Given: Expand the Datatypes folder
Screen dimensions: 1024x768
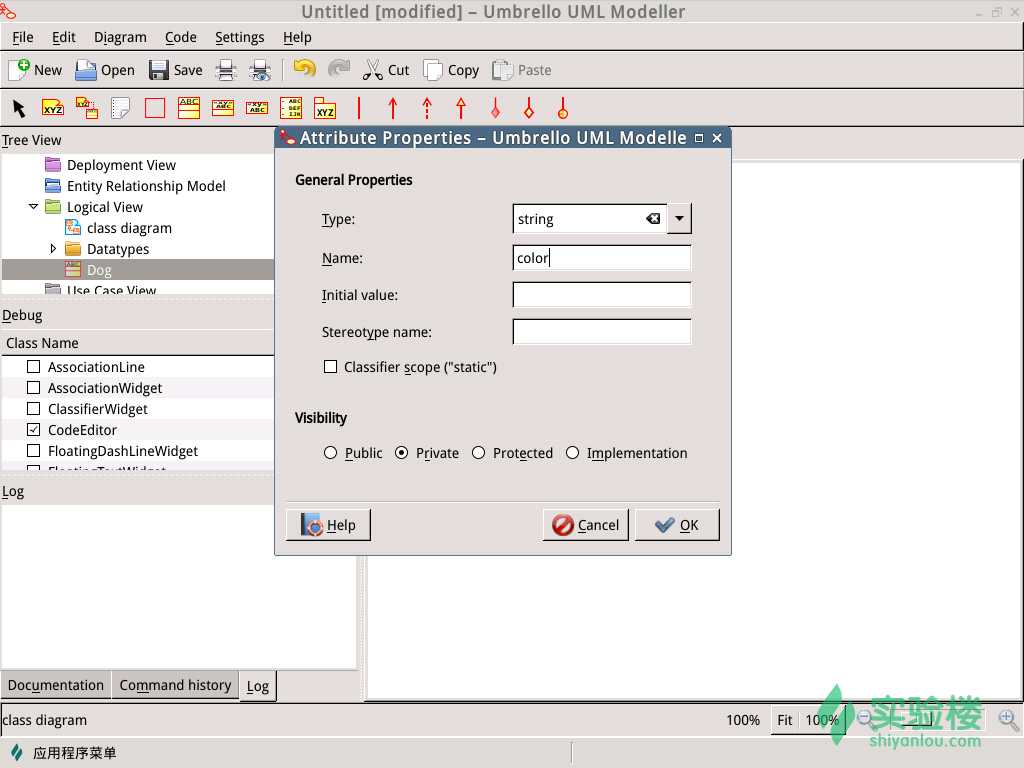Looking at the screenshot, I should pos(54,249).
